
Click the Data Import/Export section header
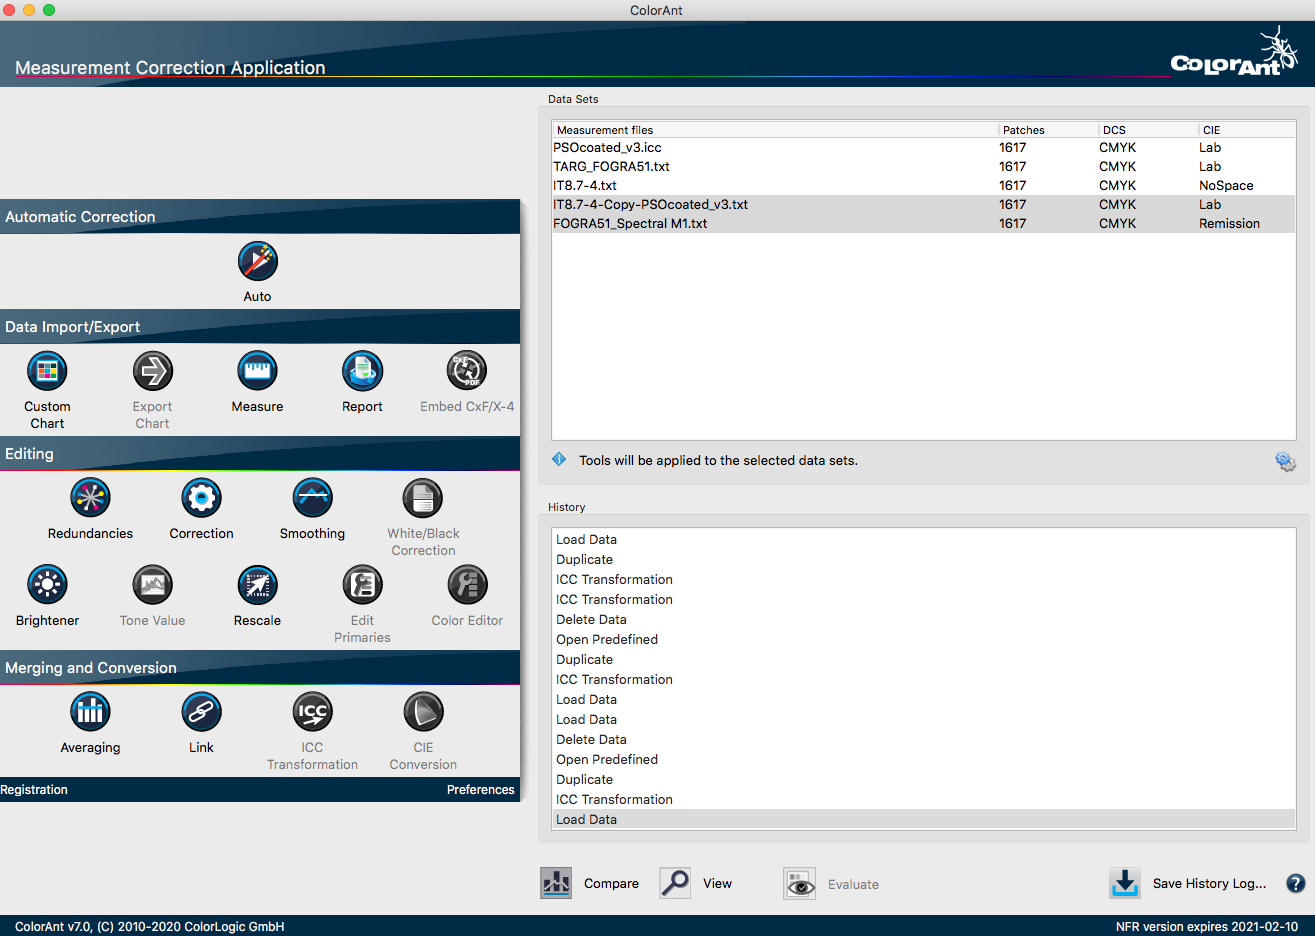click(260, 327)
